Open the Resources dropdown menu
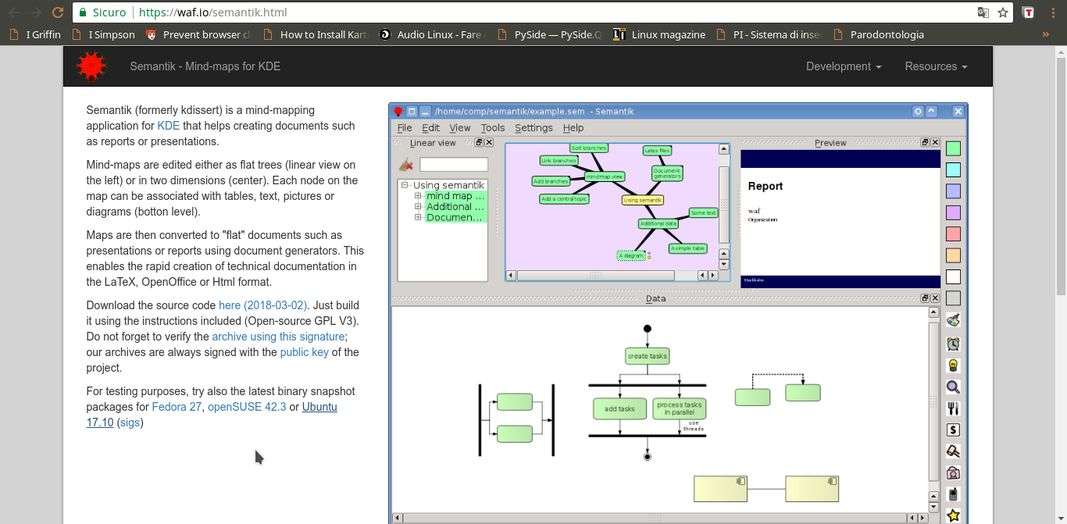 pos(935,66)
